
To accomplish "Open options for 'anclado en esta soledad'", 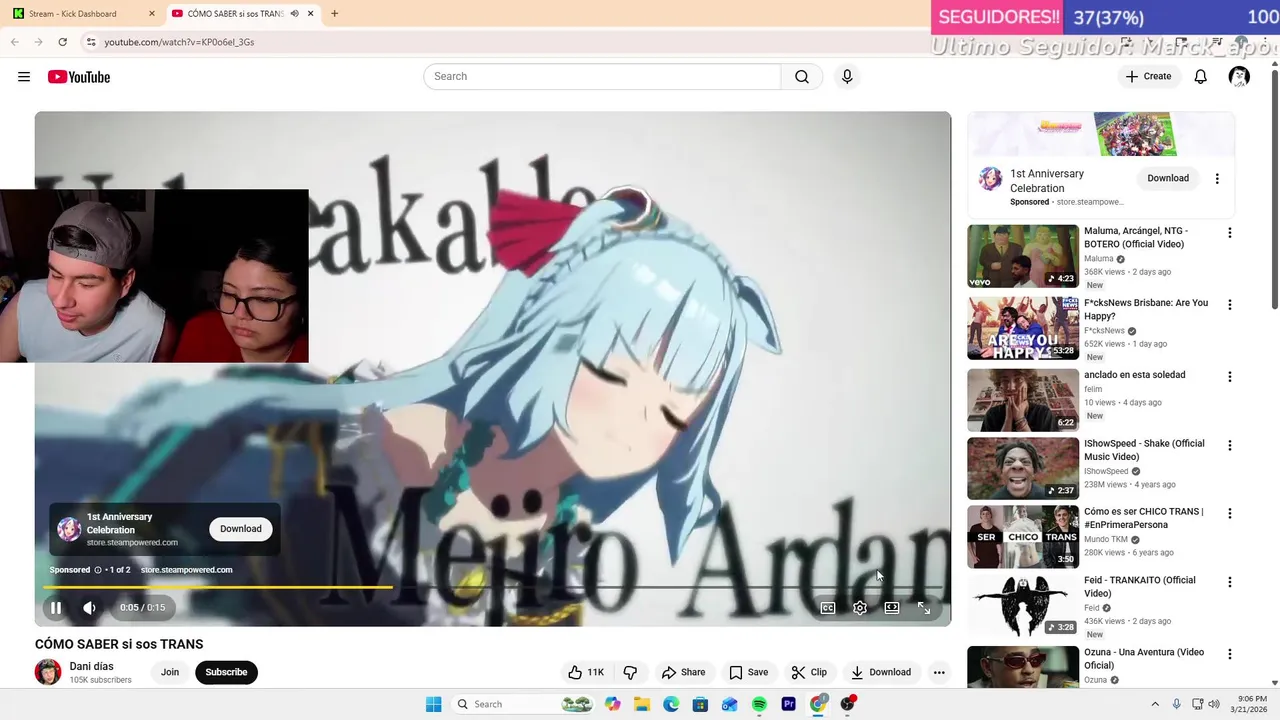I will click(1230, 377).
